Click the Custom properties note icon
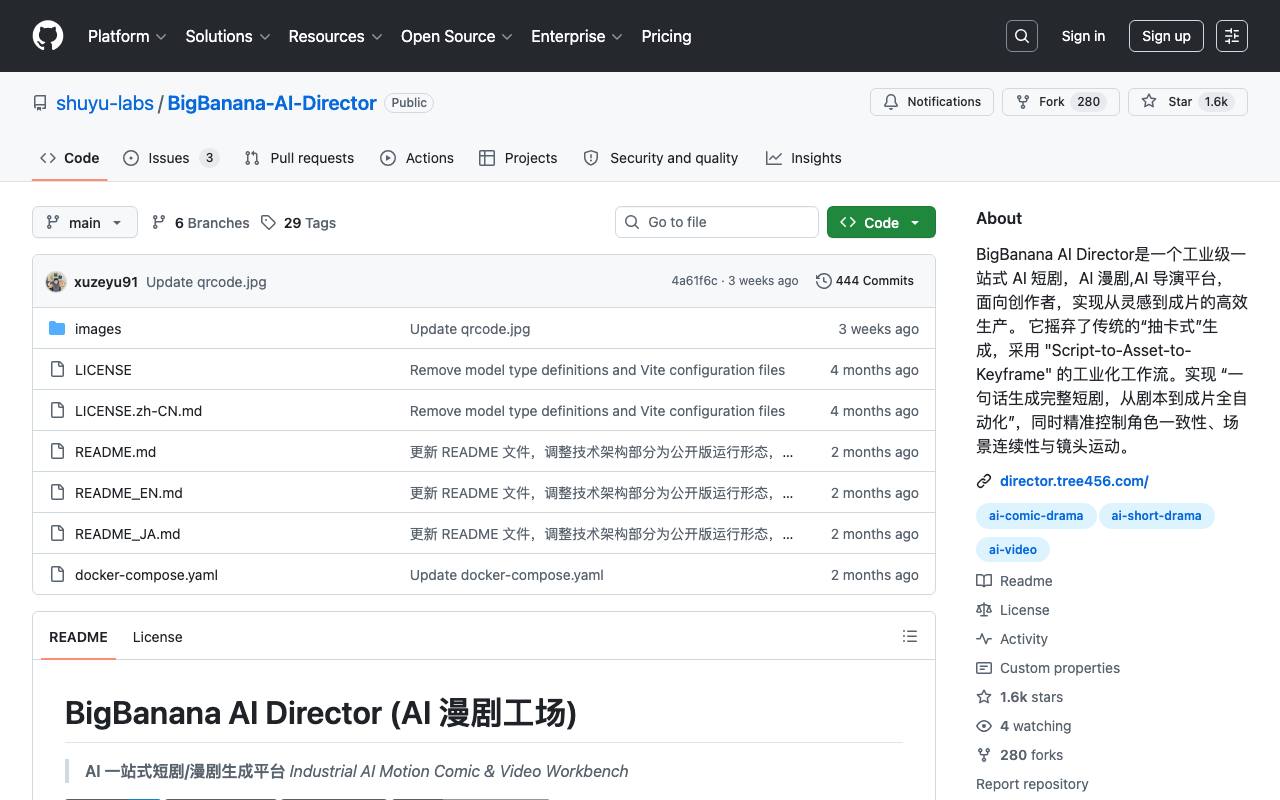Screen dimensions: 1280x800 [984, 668]
